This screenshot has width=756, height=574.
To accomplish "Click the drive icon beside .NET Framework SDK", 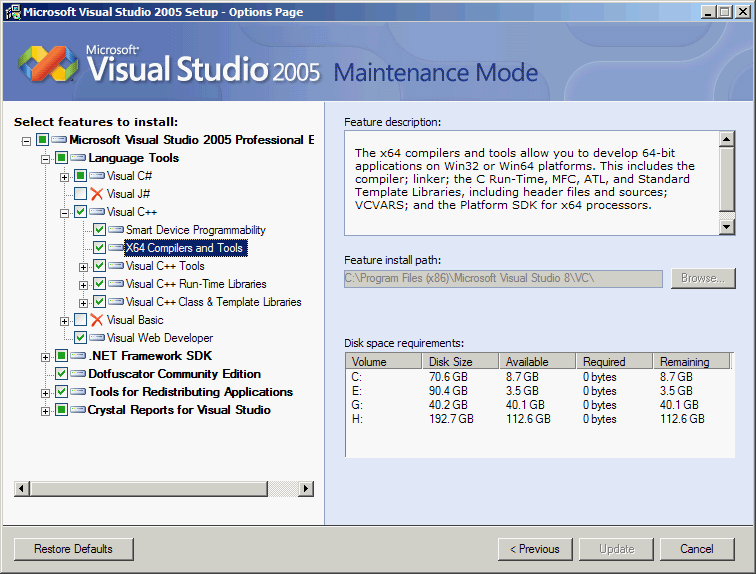I will 78,356.
